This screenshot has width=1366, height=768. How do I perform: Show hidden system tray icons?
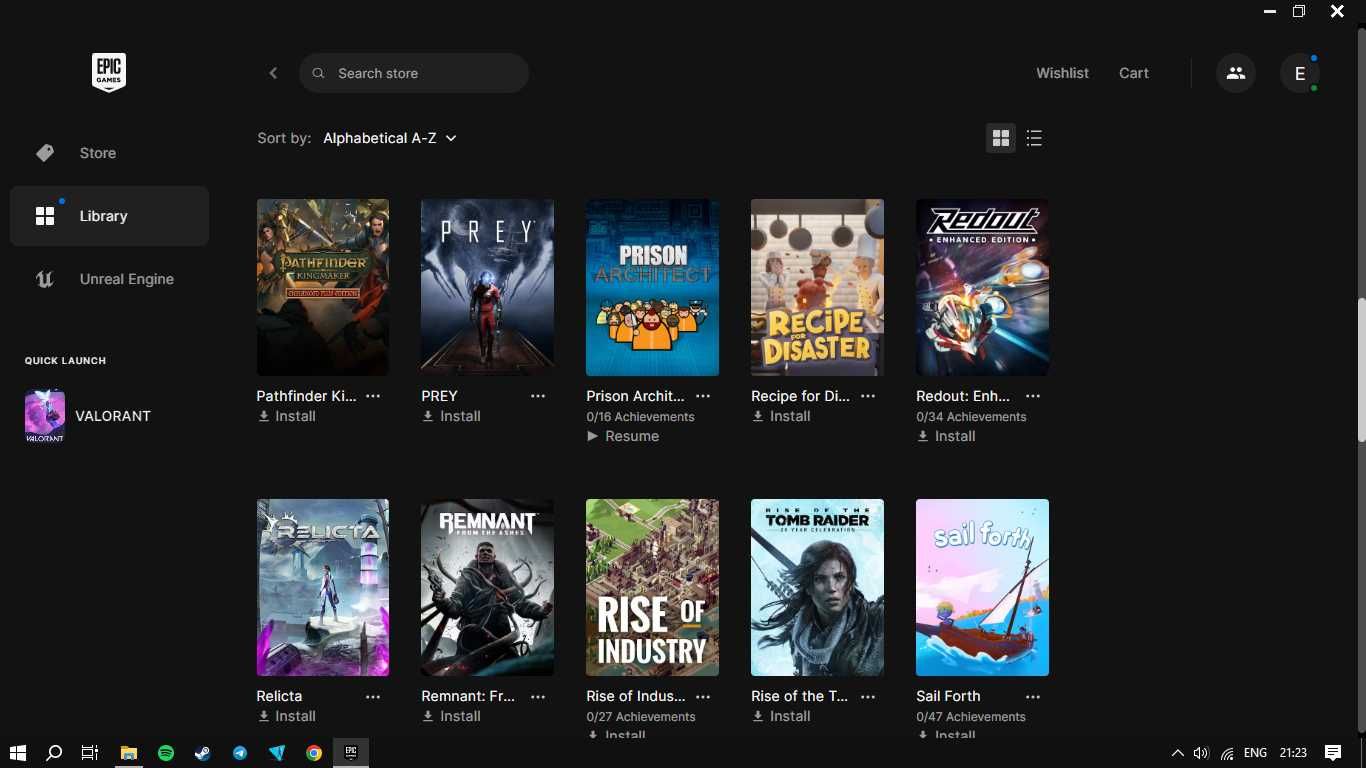pyautogui.click(x=1177, y=753)
